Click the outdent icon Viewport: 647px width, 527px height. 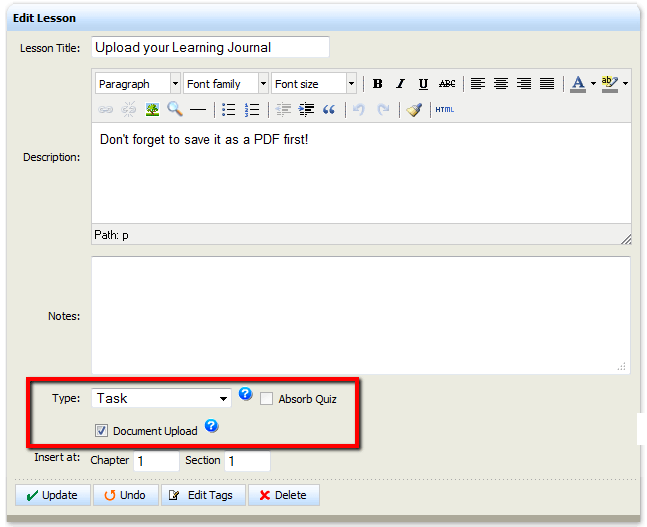283,110
